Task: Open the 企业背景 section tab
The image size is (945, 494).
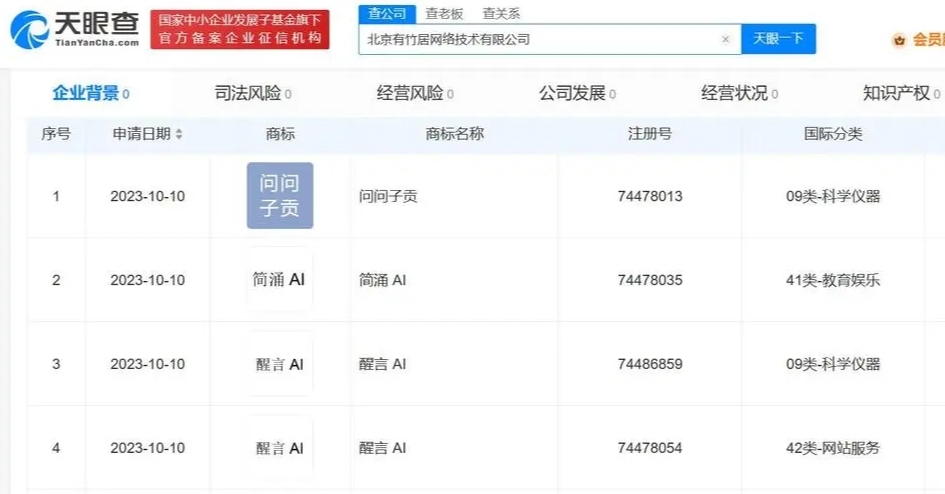Action: coord(91,93)
